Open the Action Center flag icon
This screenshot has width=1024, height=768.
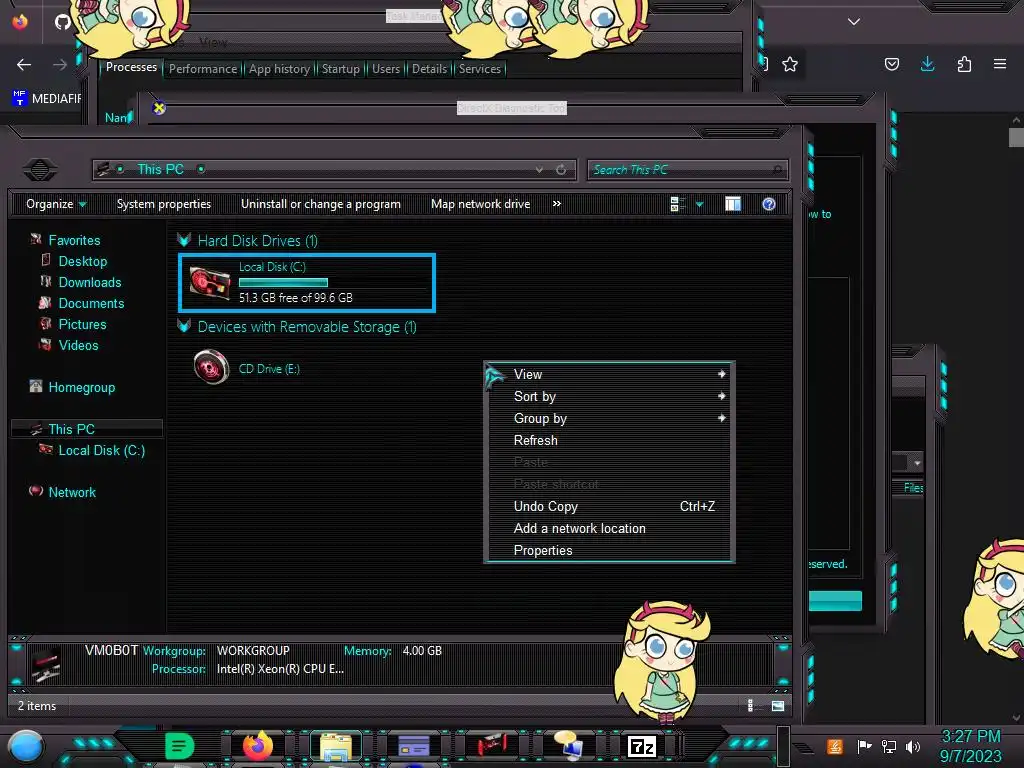pyautogui.click(x=864, y=746)
